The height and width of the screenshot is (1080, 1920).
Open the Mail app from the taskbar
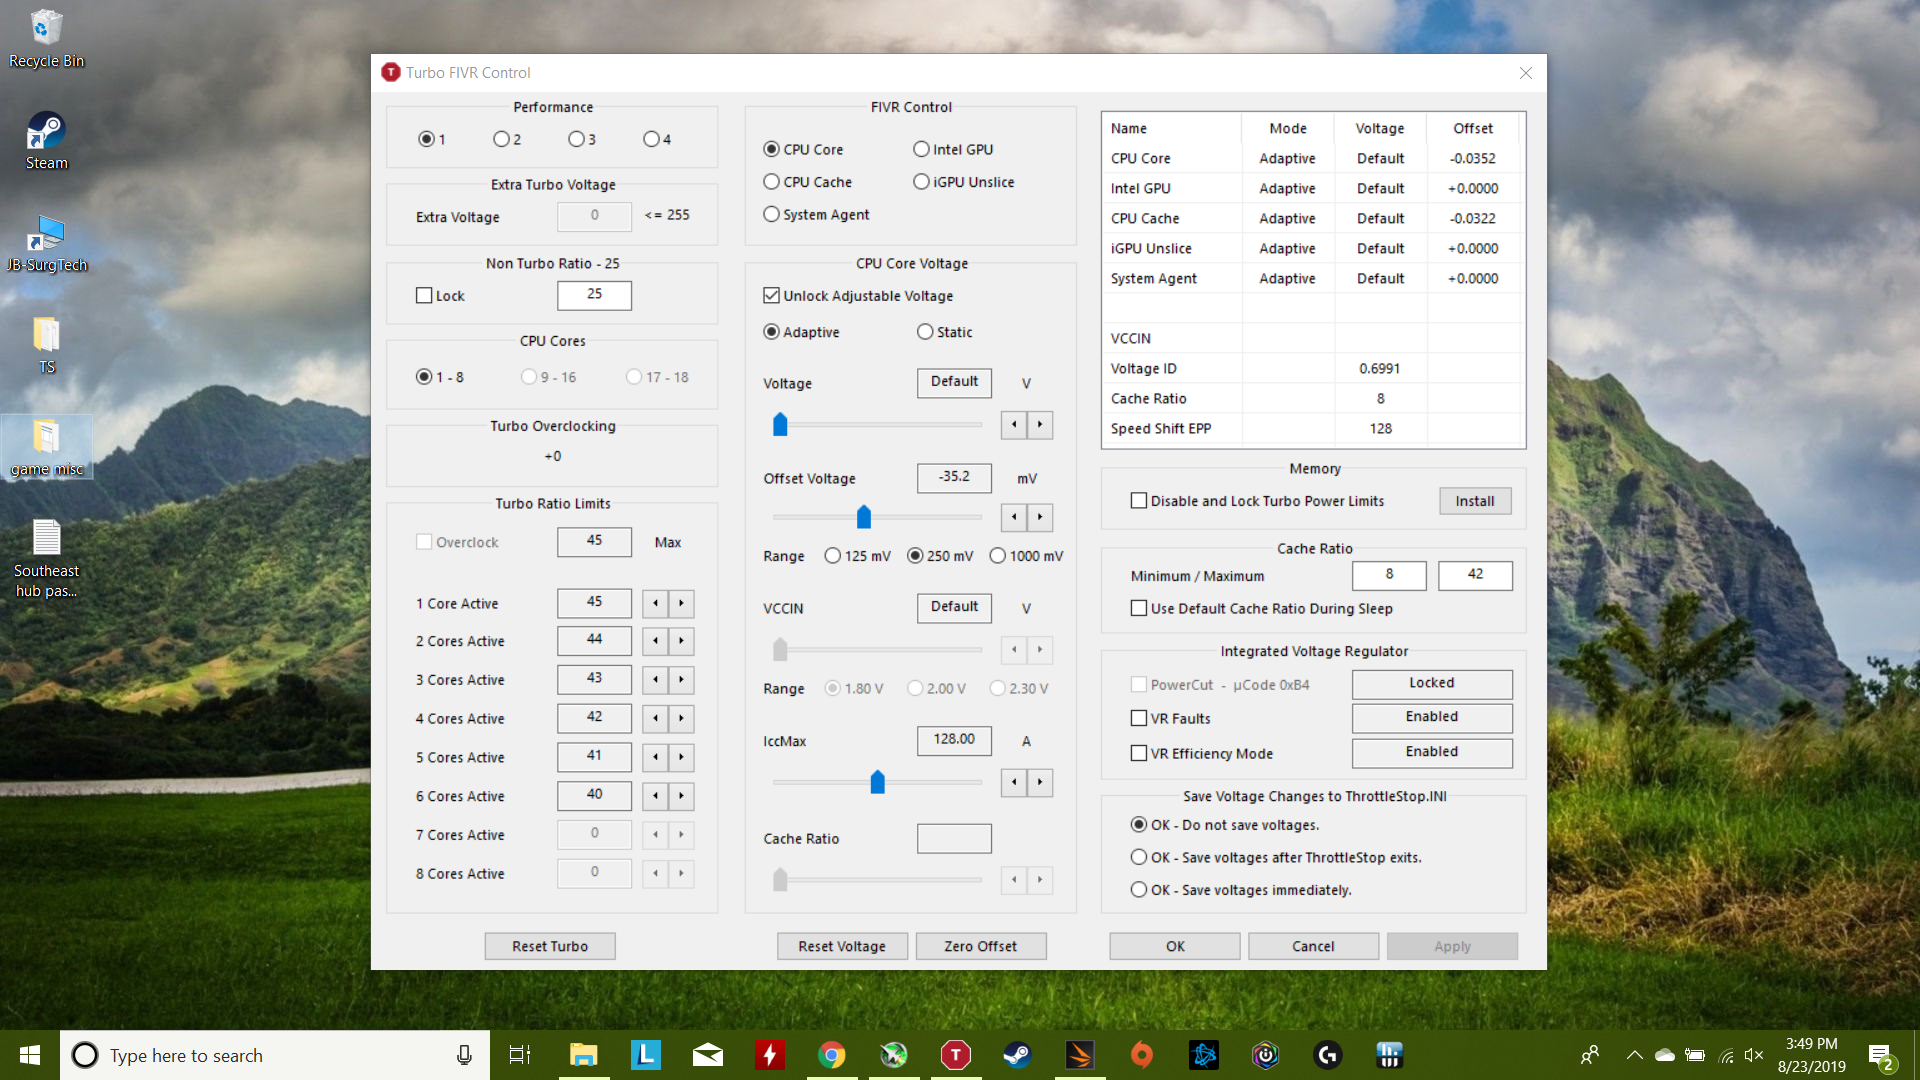707,1055
